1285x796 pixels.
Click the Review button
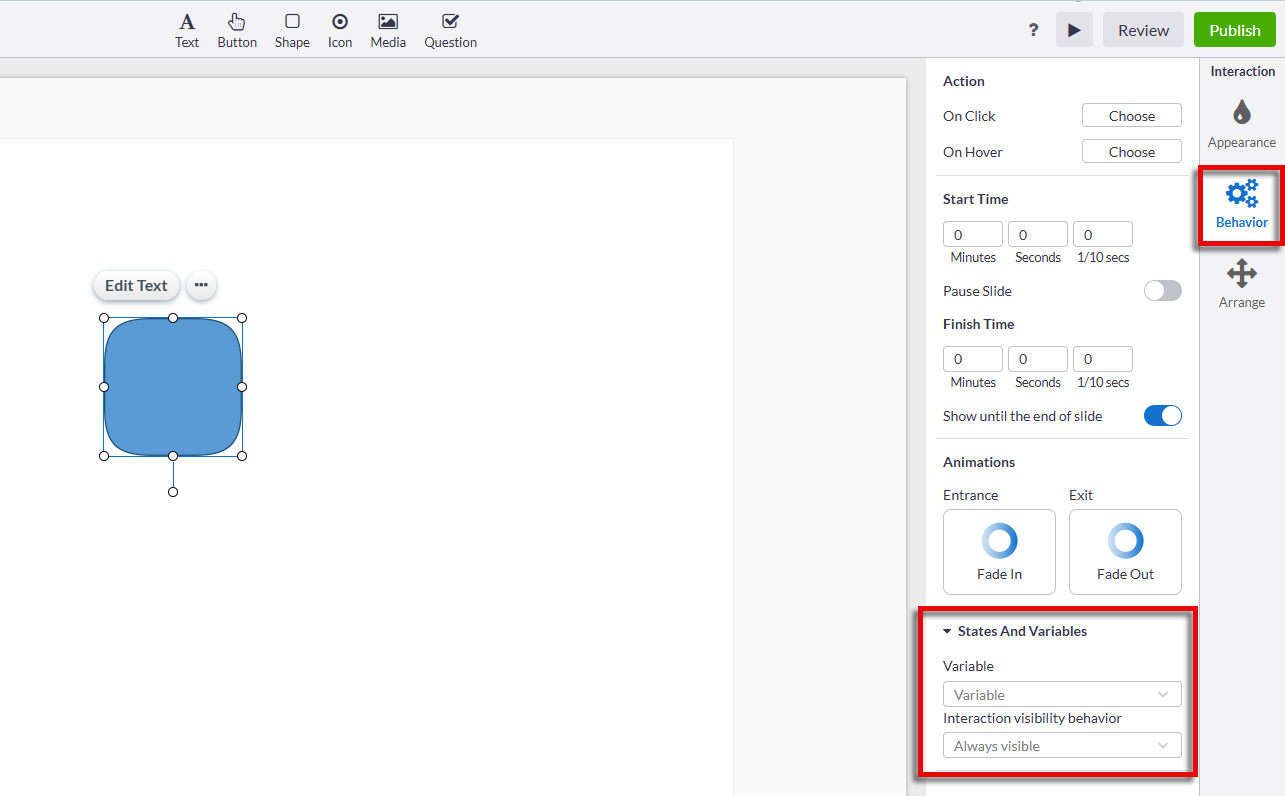[x=1143, y=30]
